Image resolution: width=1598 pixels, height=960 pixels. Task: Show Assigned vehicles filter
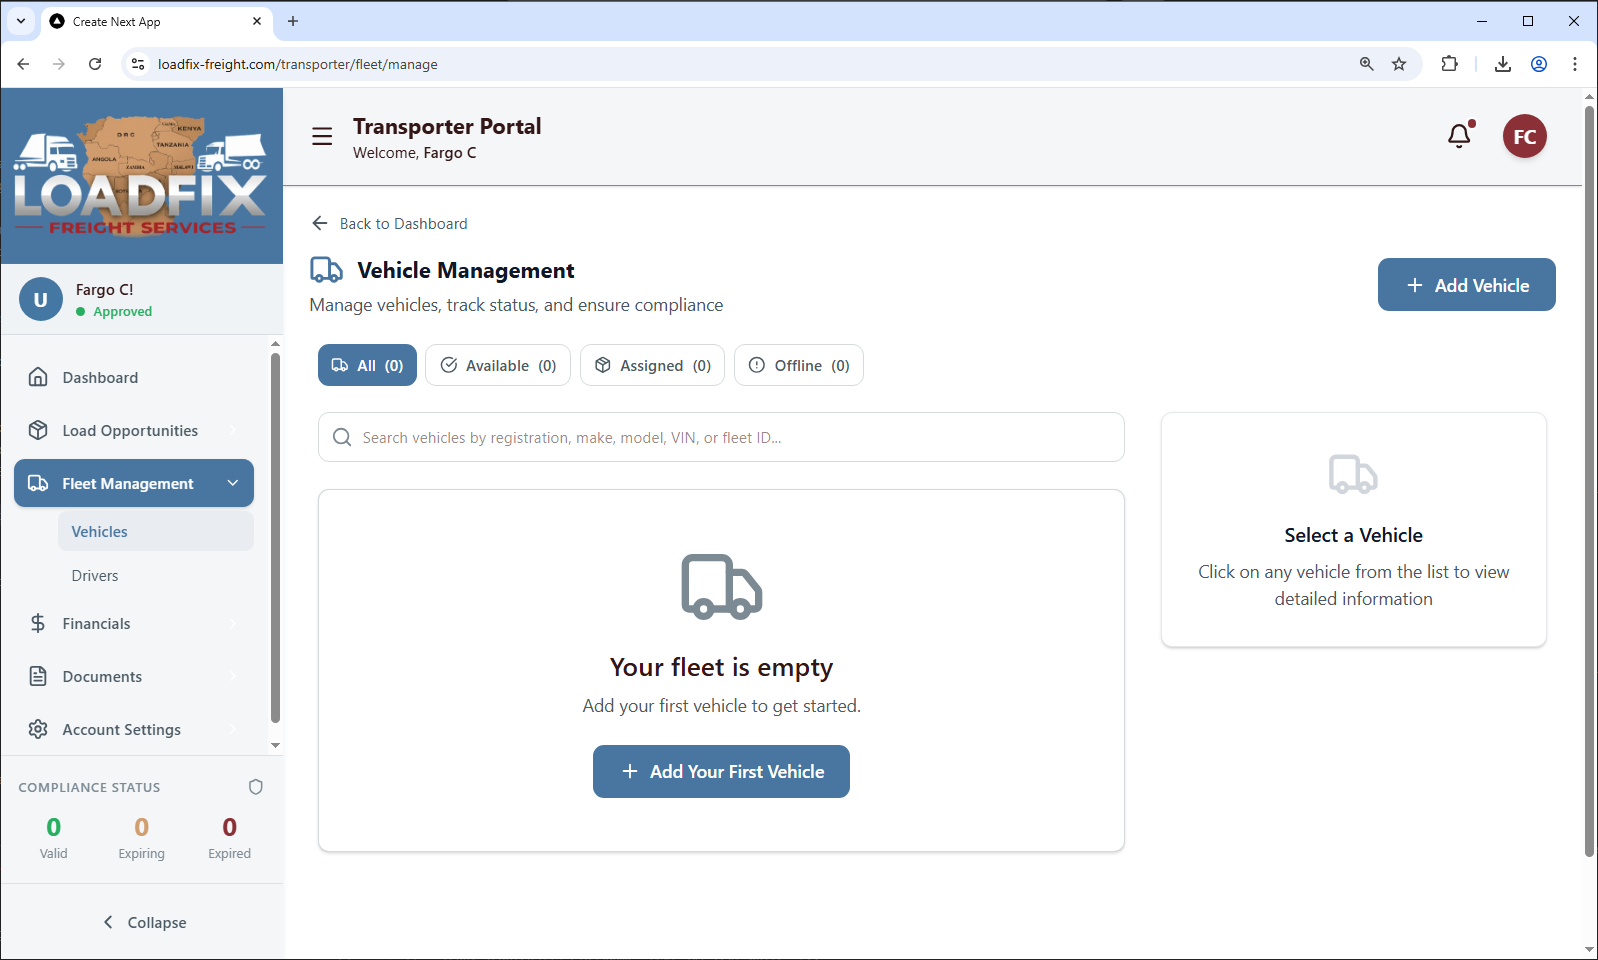(652, 366)
